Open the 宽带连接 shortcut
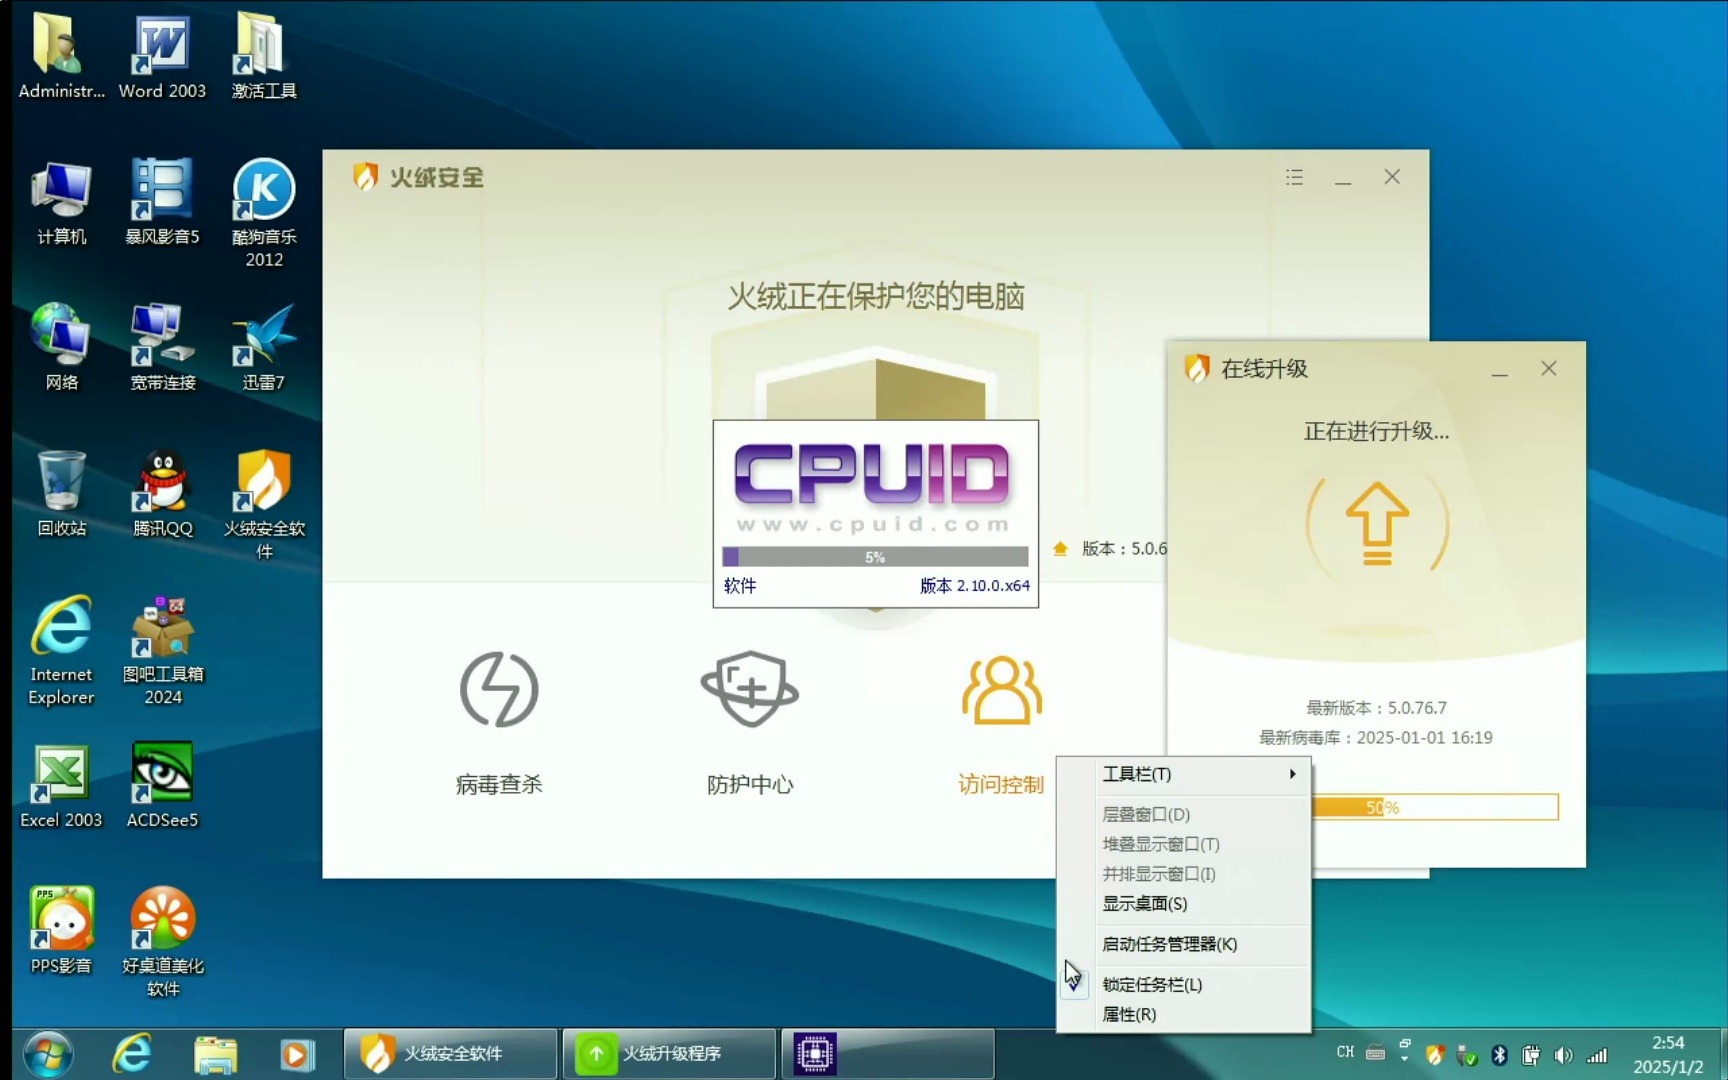The width and height of the screenshot is (1728, 1080). [x=162, y=348]
